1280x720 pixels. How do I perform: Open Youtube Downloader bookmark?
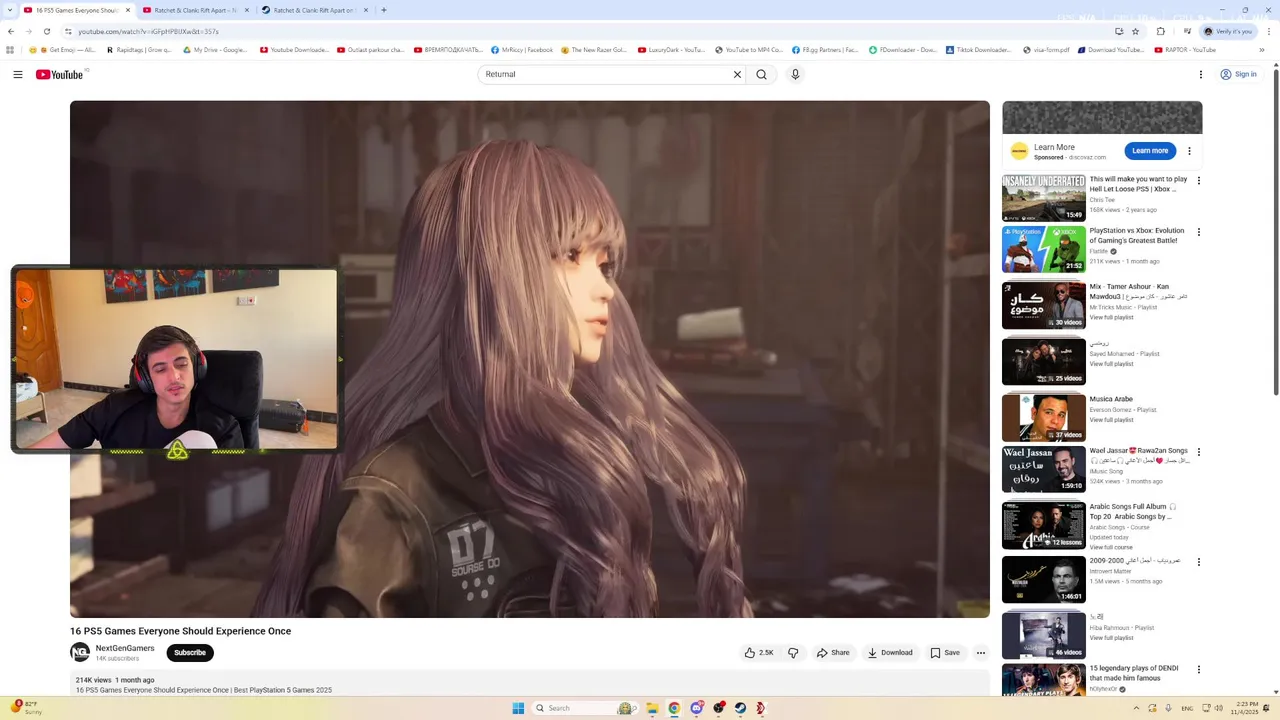click(294, 50)
